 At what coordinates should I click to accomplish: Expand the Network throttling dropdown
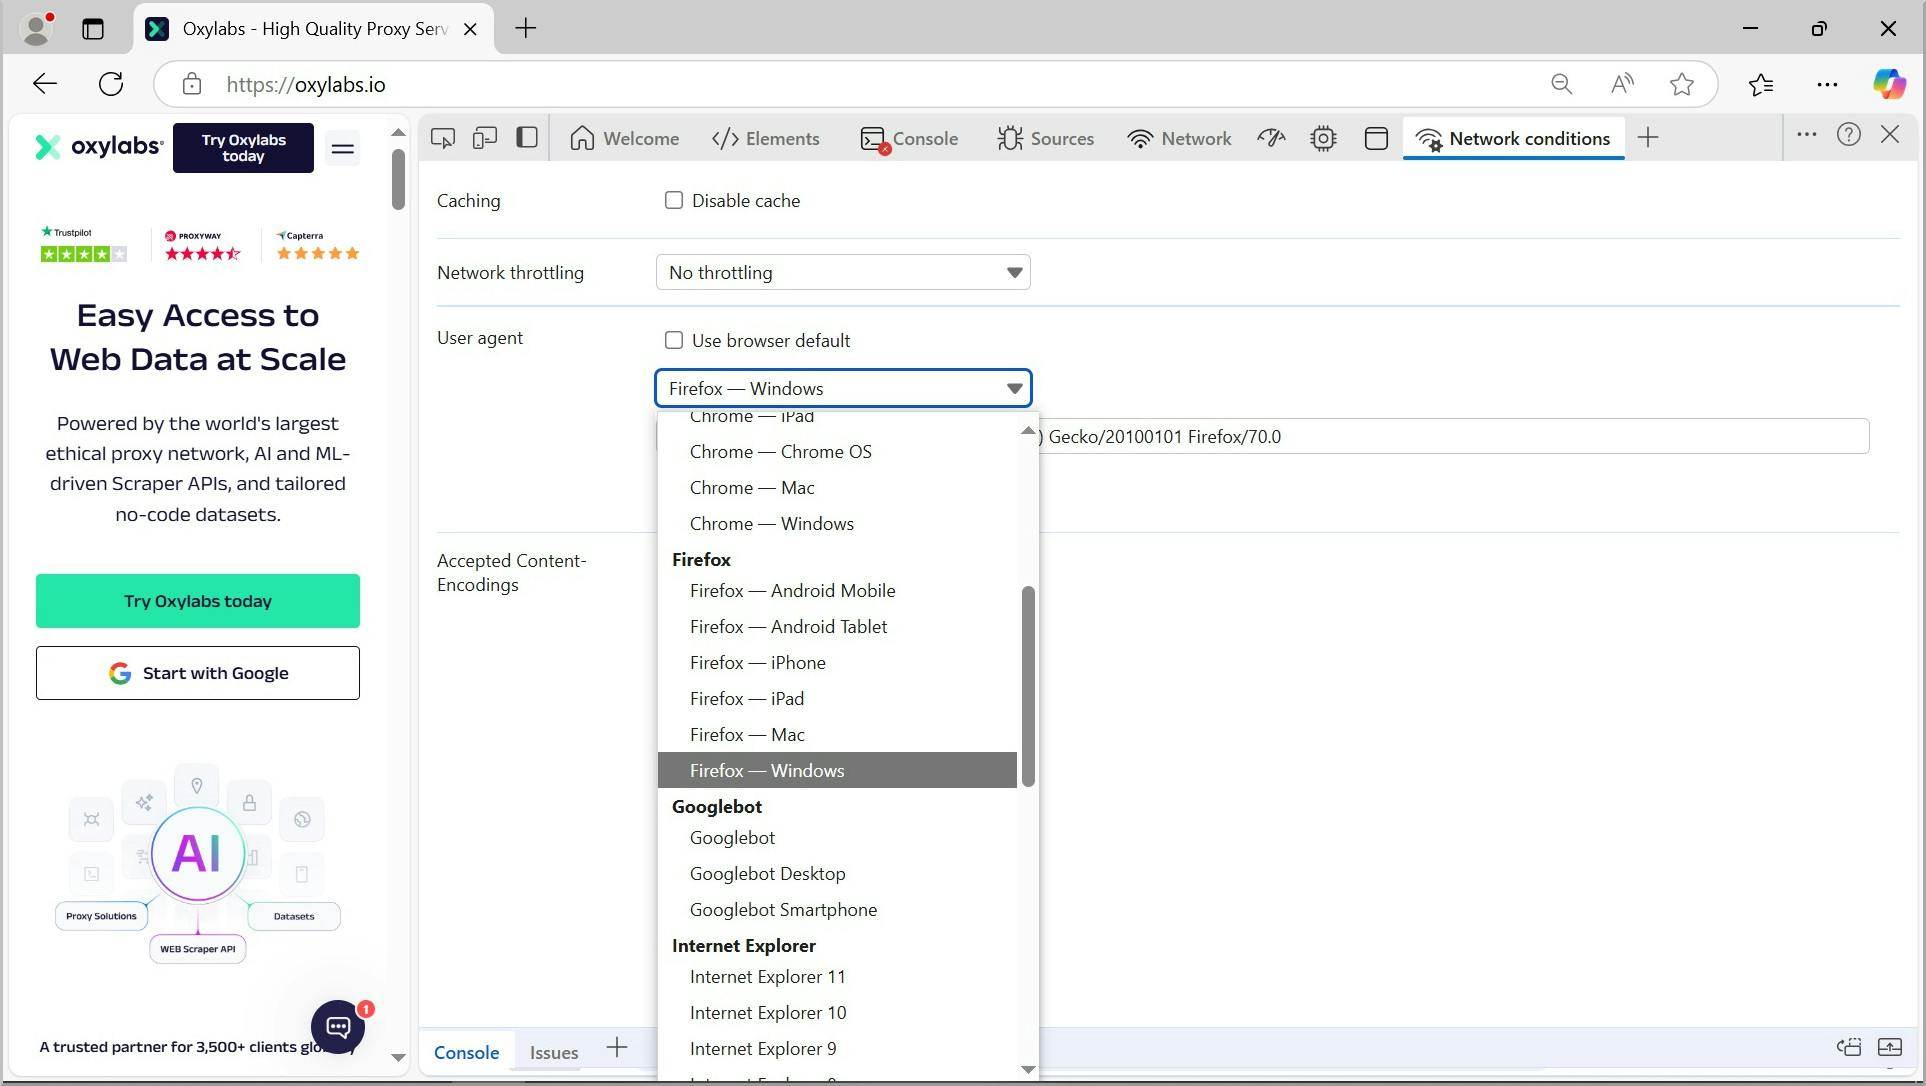(x=842, y=272)
